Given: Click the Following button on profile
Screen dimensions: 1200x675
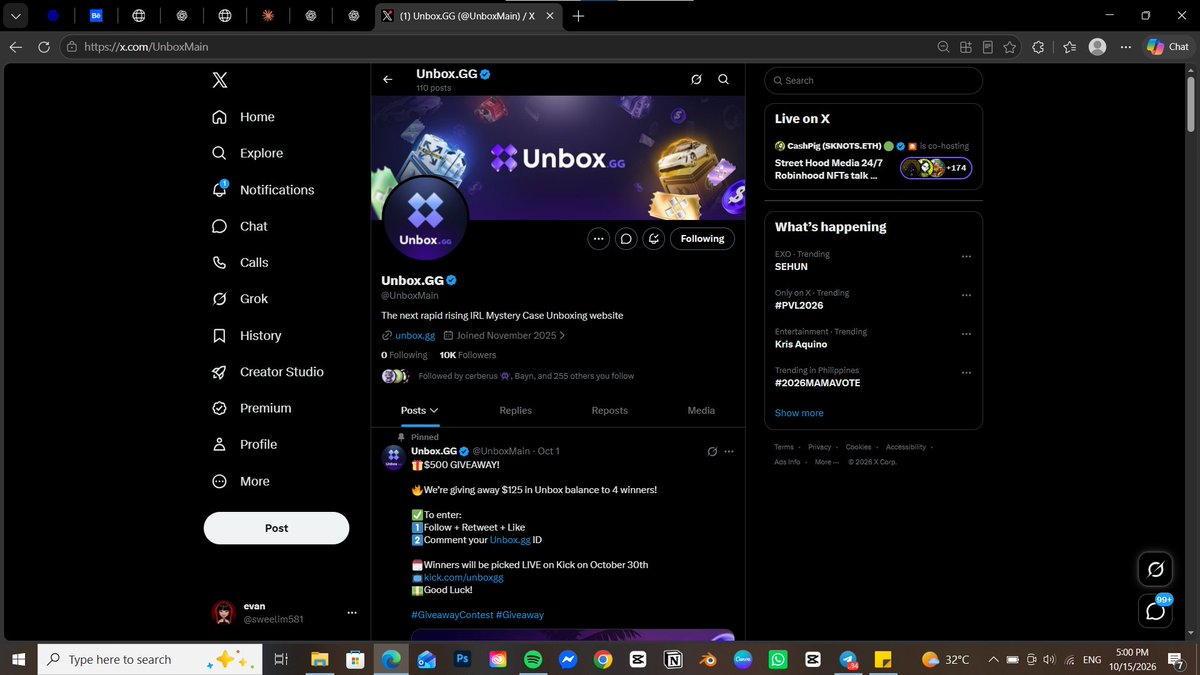Looking at the screenshot, I should [702, 239].
